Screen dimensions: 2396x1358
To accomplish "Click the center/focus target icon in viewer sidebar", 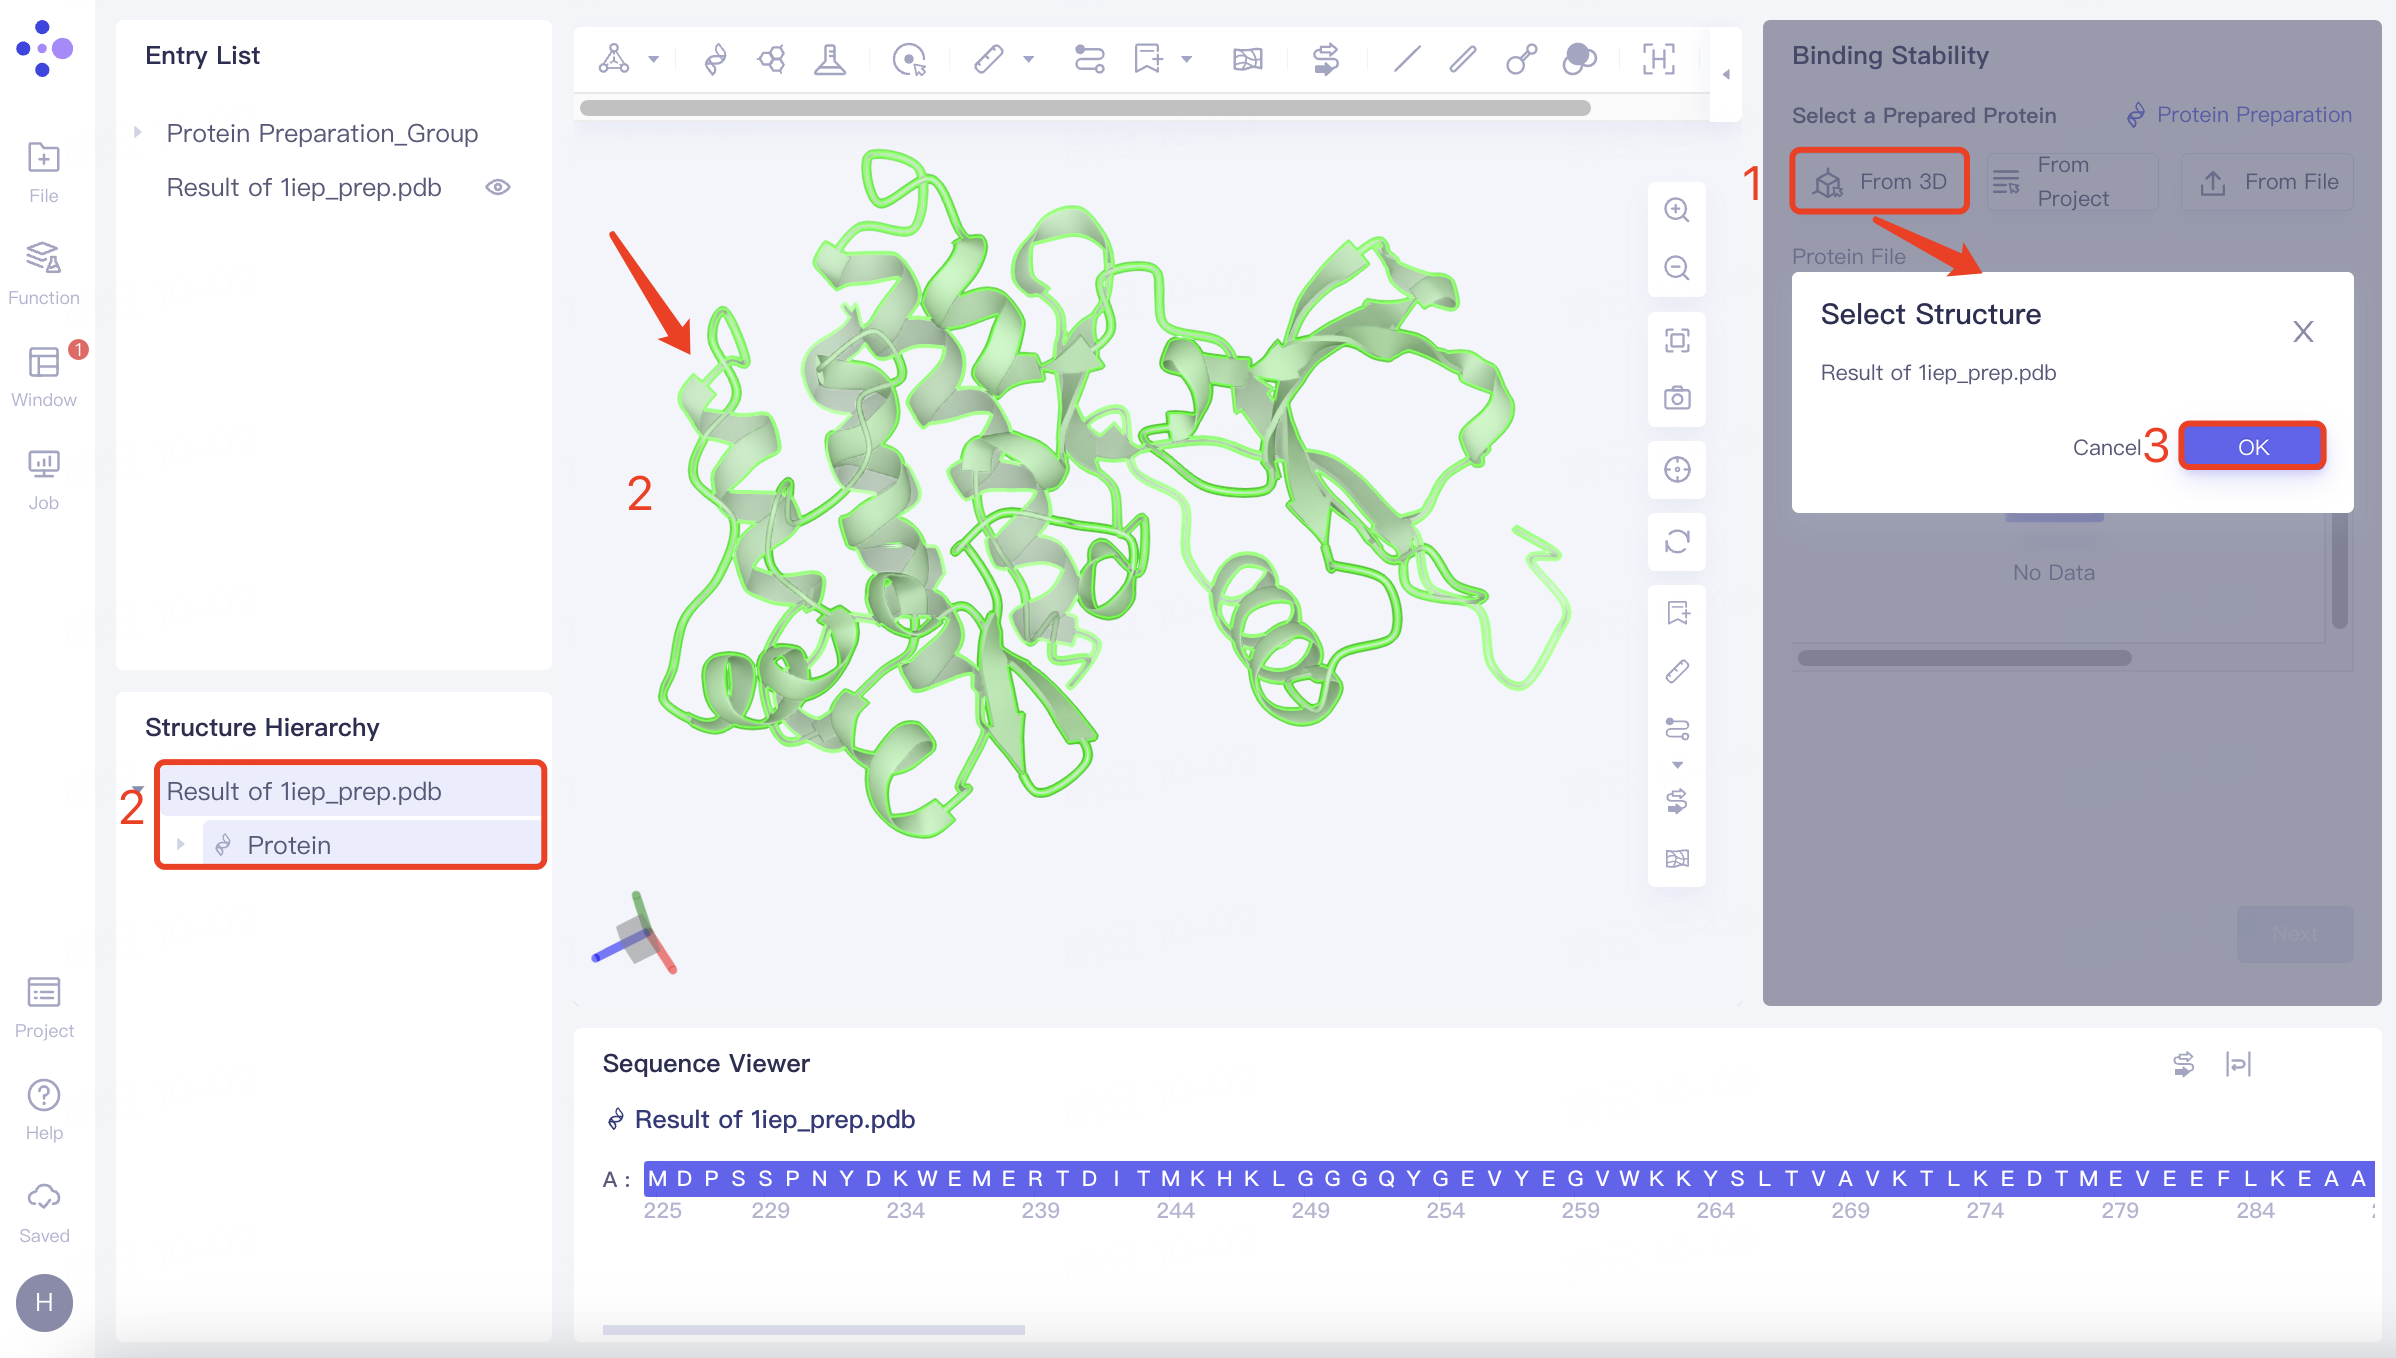I will tap(1677, 470).
